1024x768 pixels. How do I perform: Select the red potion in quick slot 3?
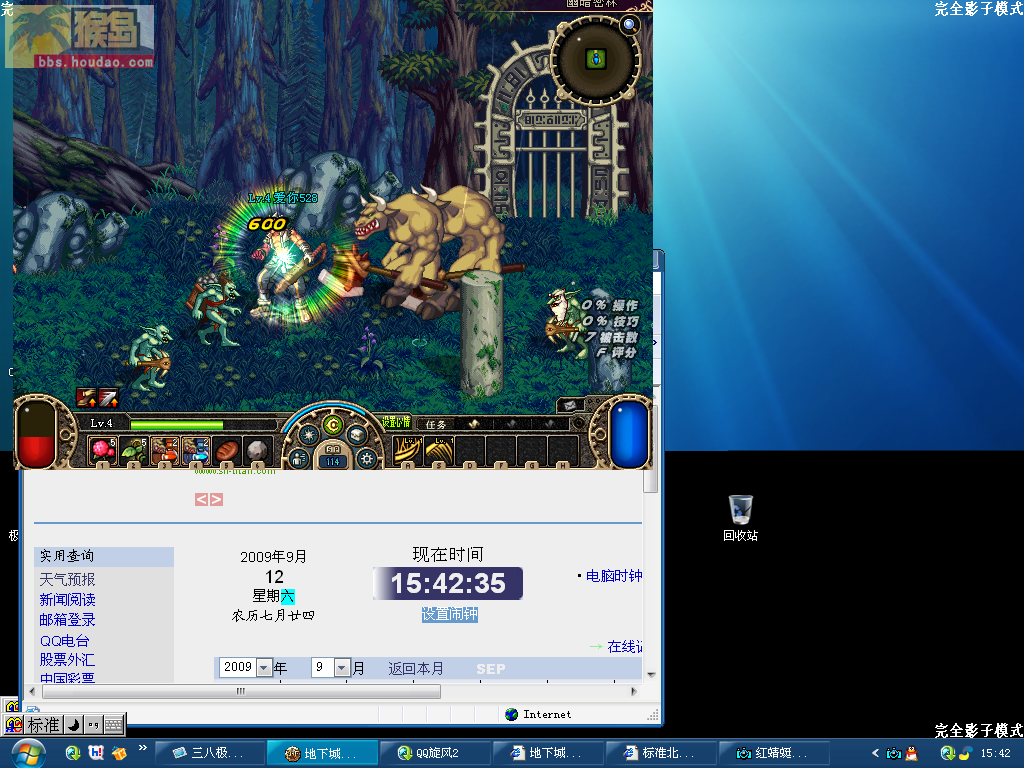coord(165,450)
